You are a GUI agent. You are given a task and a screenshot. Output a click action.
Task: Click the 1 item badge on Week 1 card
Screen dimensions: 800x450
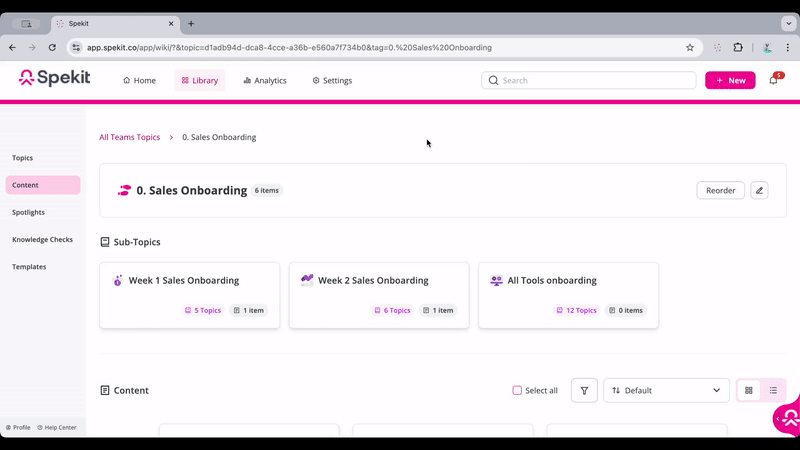click(249, 310)
